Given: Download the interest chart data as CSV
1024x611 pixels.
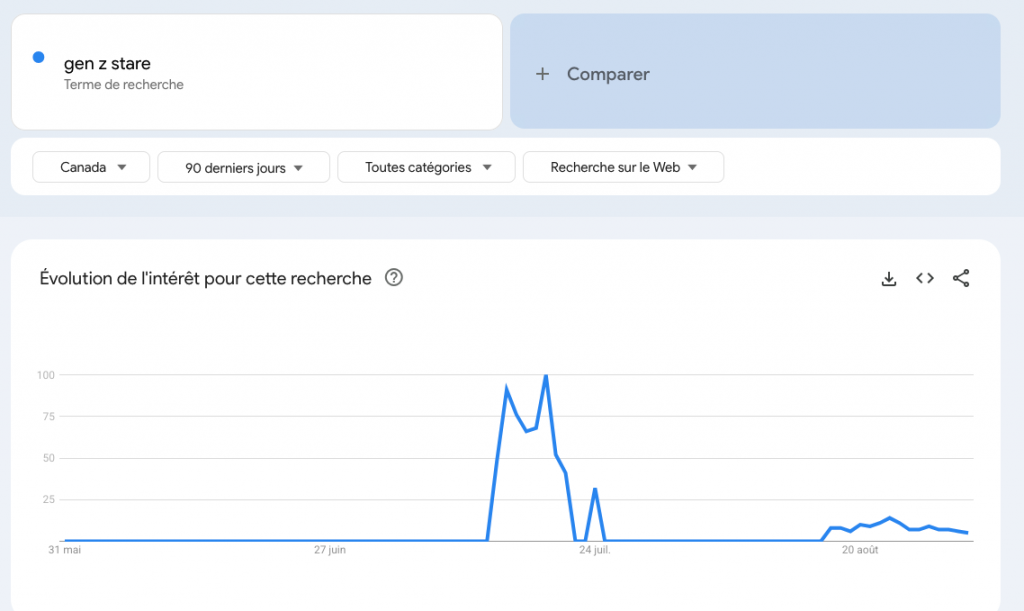Looking at the screenshot, I should pyautogui.click(x=889, y=279).
